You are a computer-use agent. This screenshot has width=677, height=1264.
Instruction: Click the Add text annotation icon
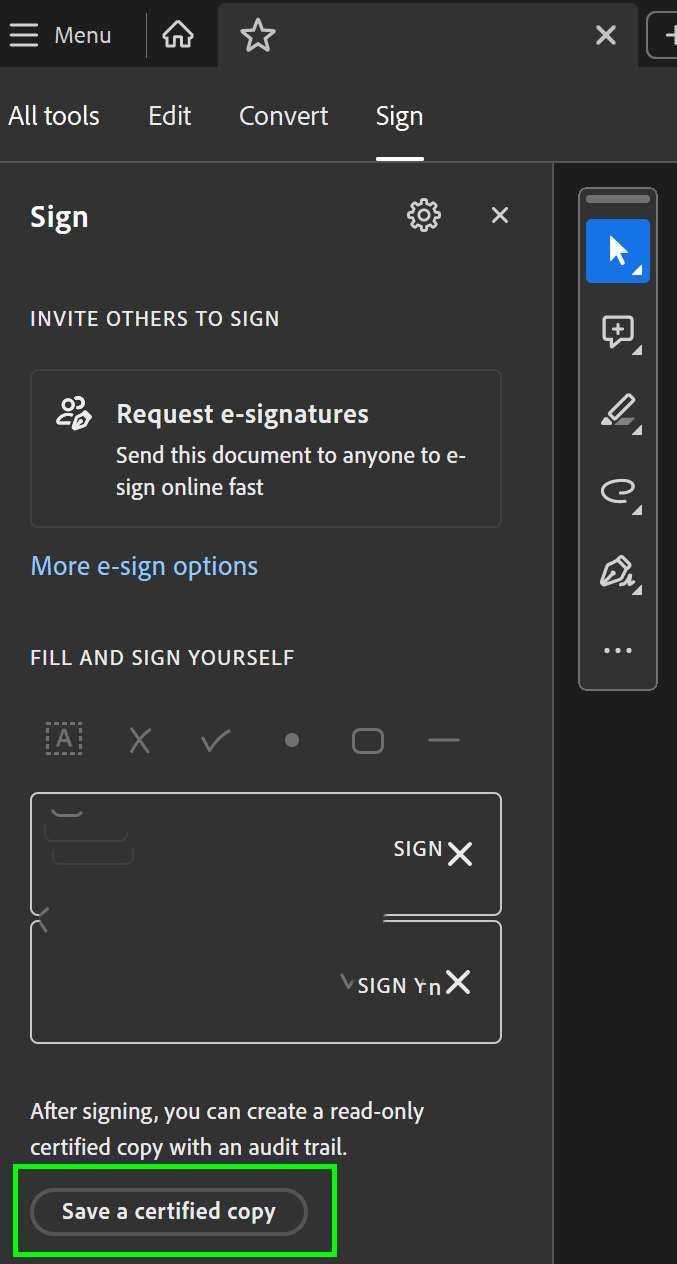point(64,738)
